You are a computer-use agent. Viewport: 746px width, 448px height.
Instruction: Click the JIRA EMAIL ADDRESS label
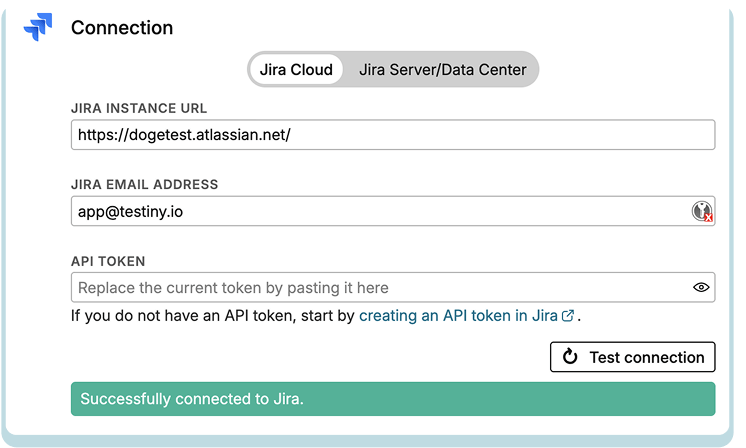point(145,185)
